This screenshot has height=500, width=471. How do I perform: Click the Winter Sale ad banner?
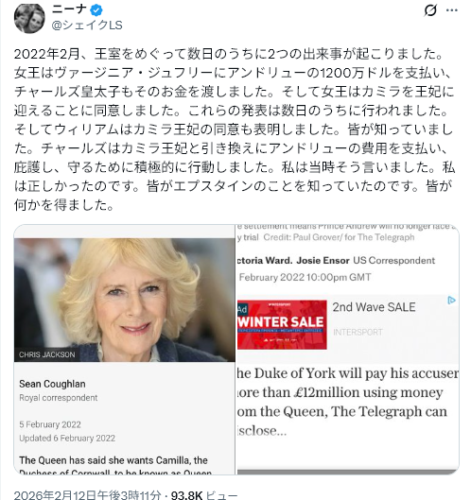pos(282,325)
